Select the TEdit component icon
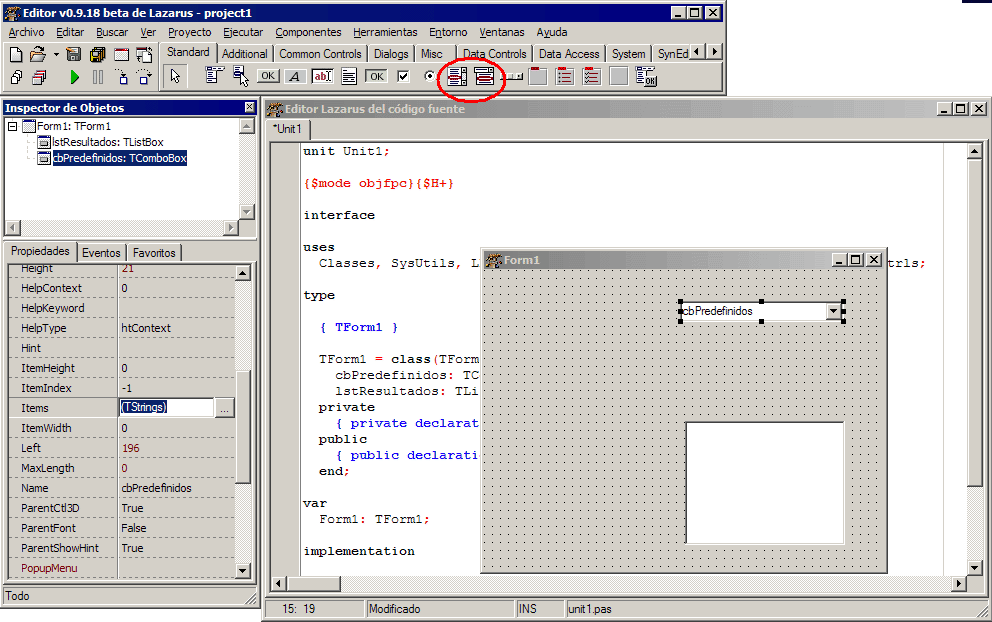This screenshot has height=622, width=992. (322, 76)
